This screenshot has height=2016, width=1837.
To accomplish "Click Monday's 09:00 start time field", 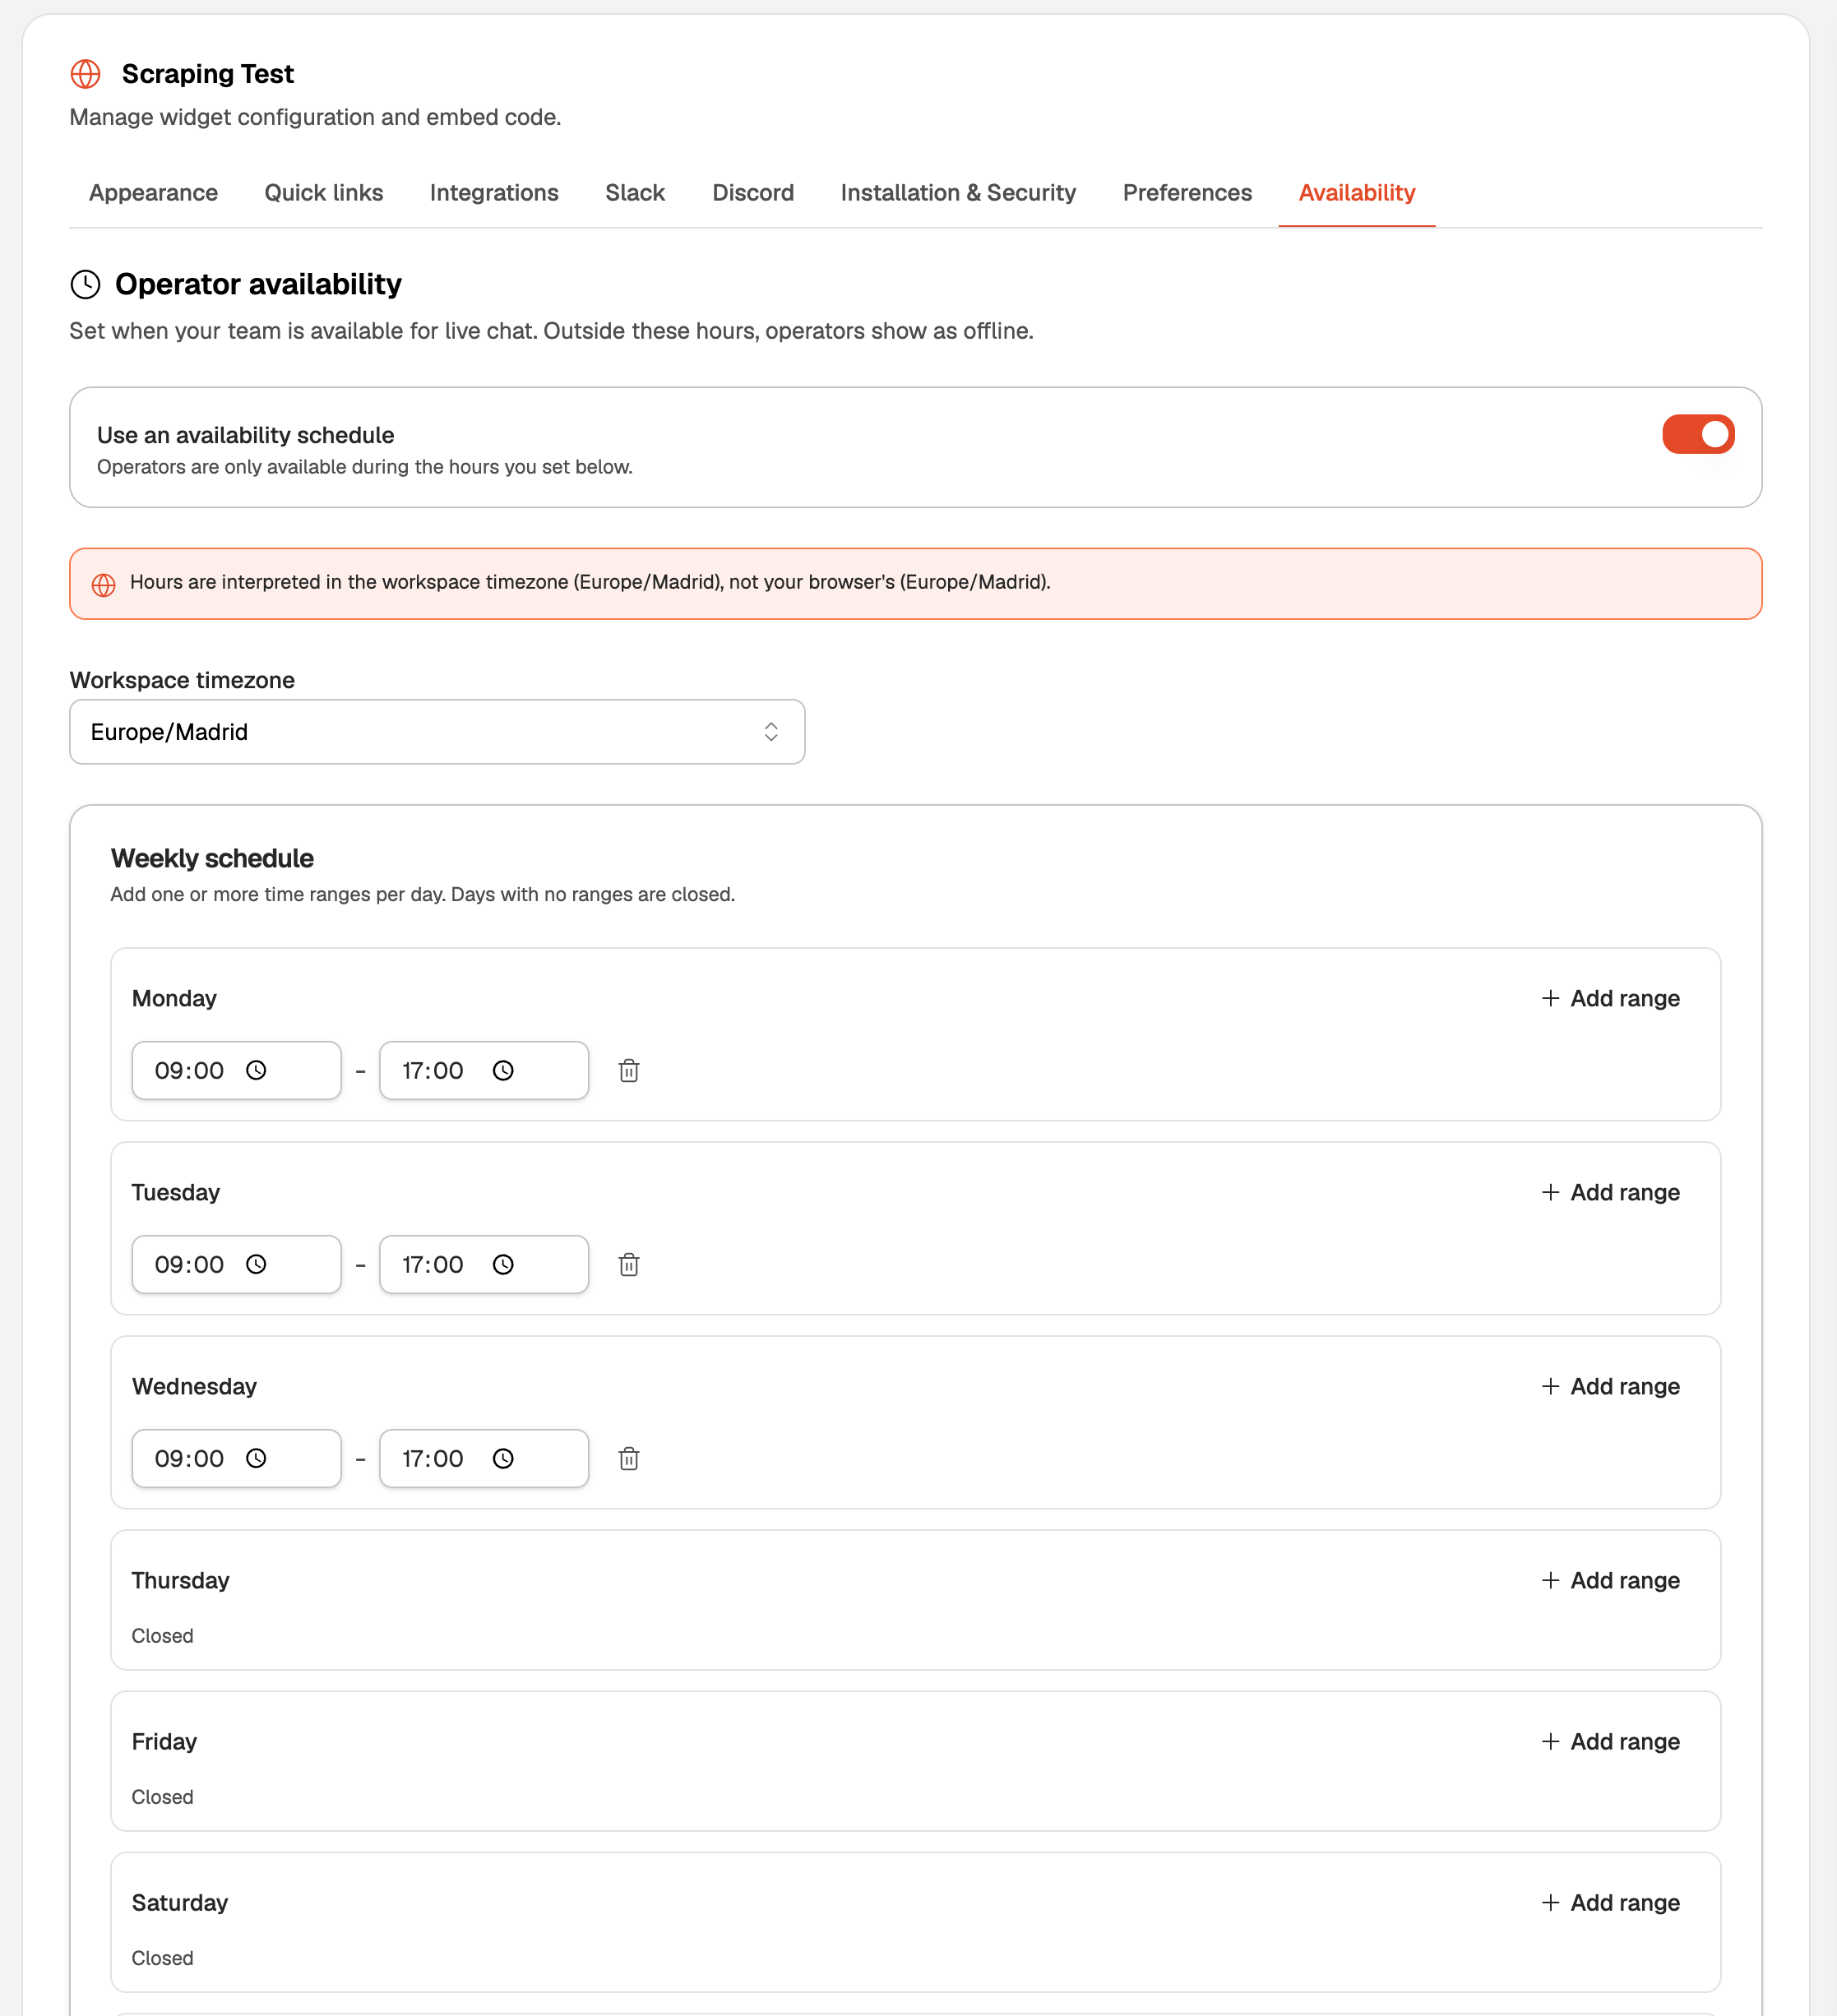I will coord(237,1071).
